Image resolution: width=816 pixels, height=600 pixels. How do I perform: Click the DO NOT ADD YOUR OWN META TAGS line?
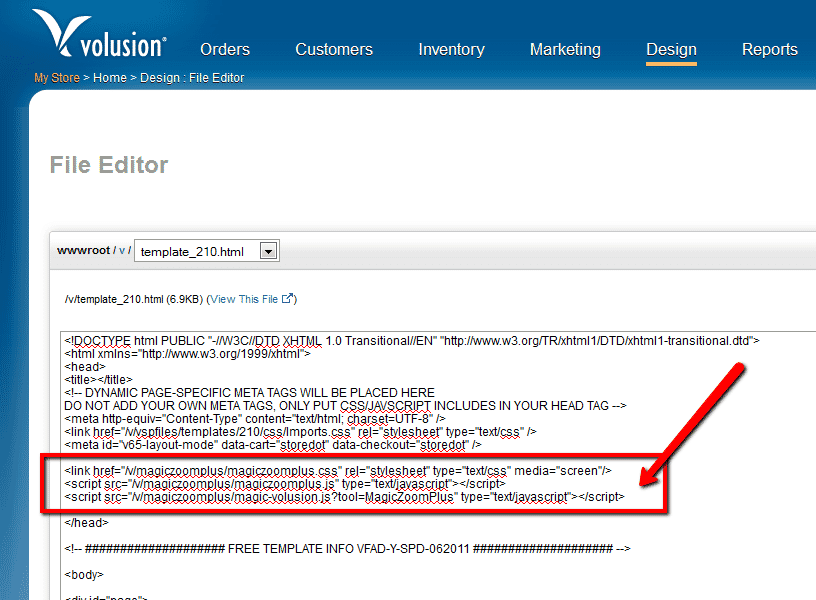point(345,406)
